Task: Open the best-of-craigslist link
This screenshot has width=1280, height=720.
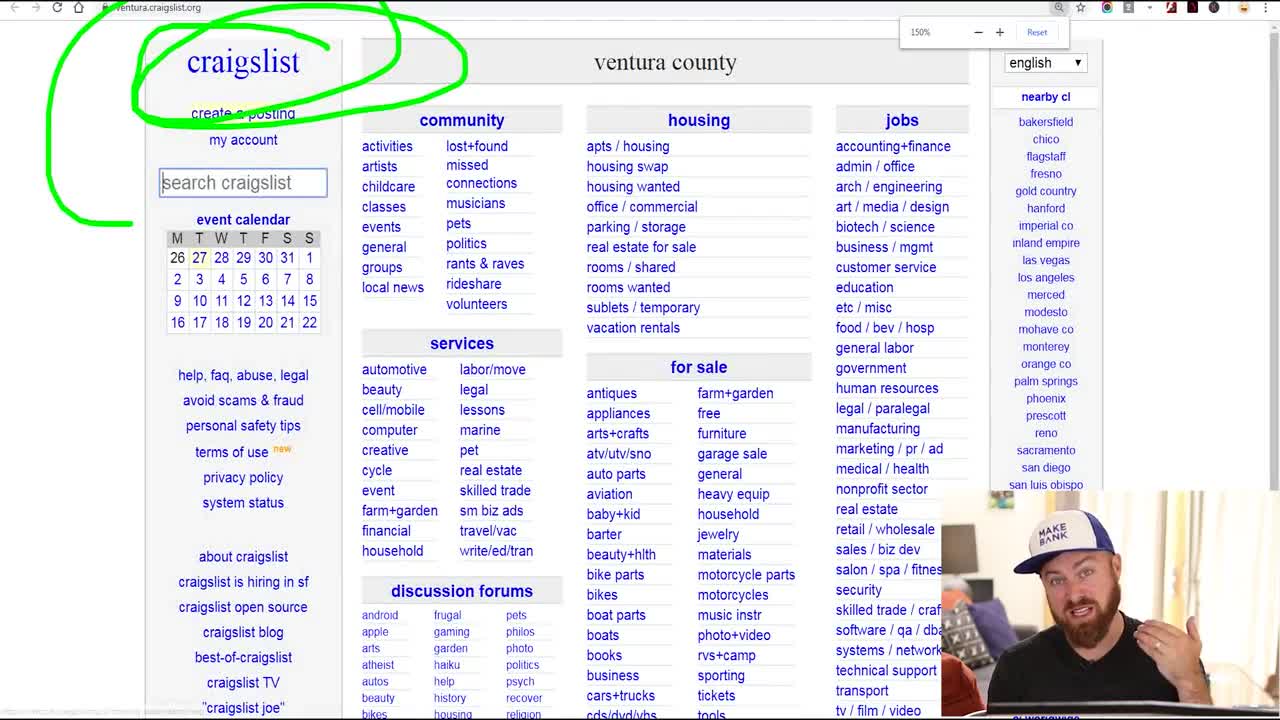Action: pyautogui.click(x=243, y=658)
